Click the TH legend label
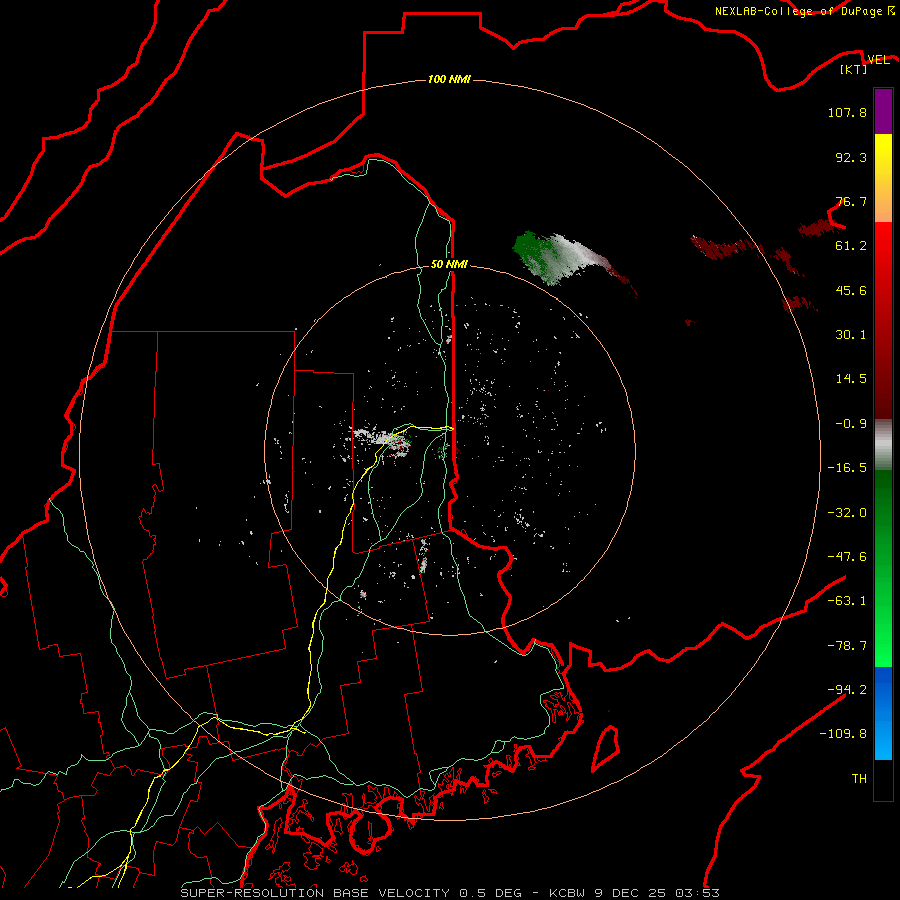Image resolution: width=900 pixels, height=900 pixels. [859, 779]
